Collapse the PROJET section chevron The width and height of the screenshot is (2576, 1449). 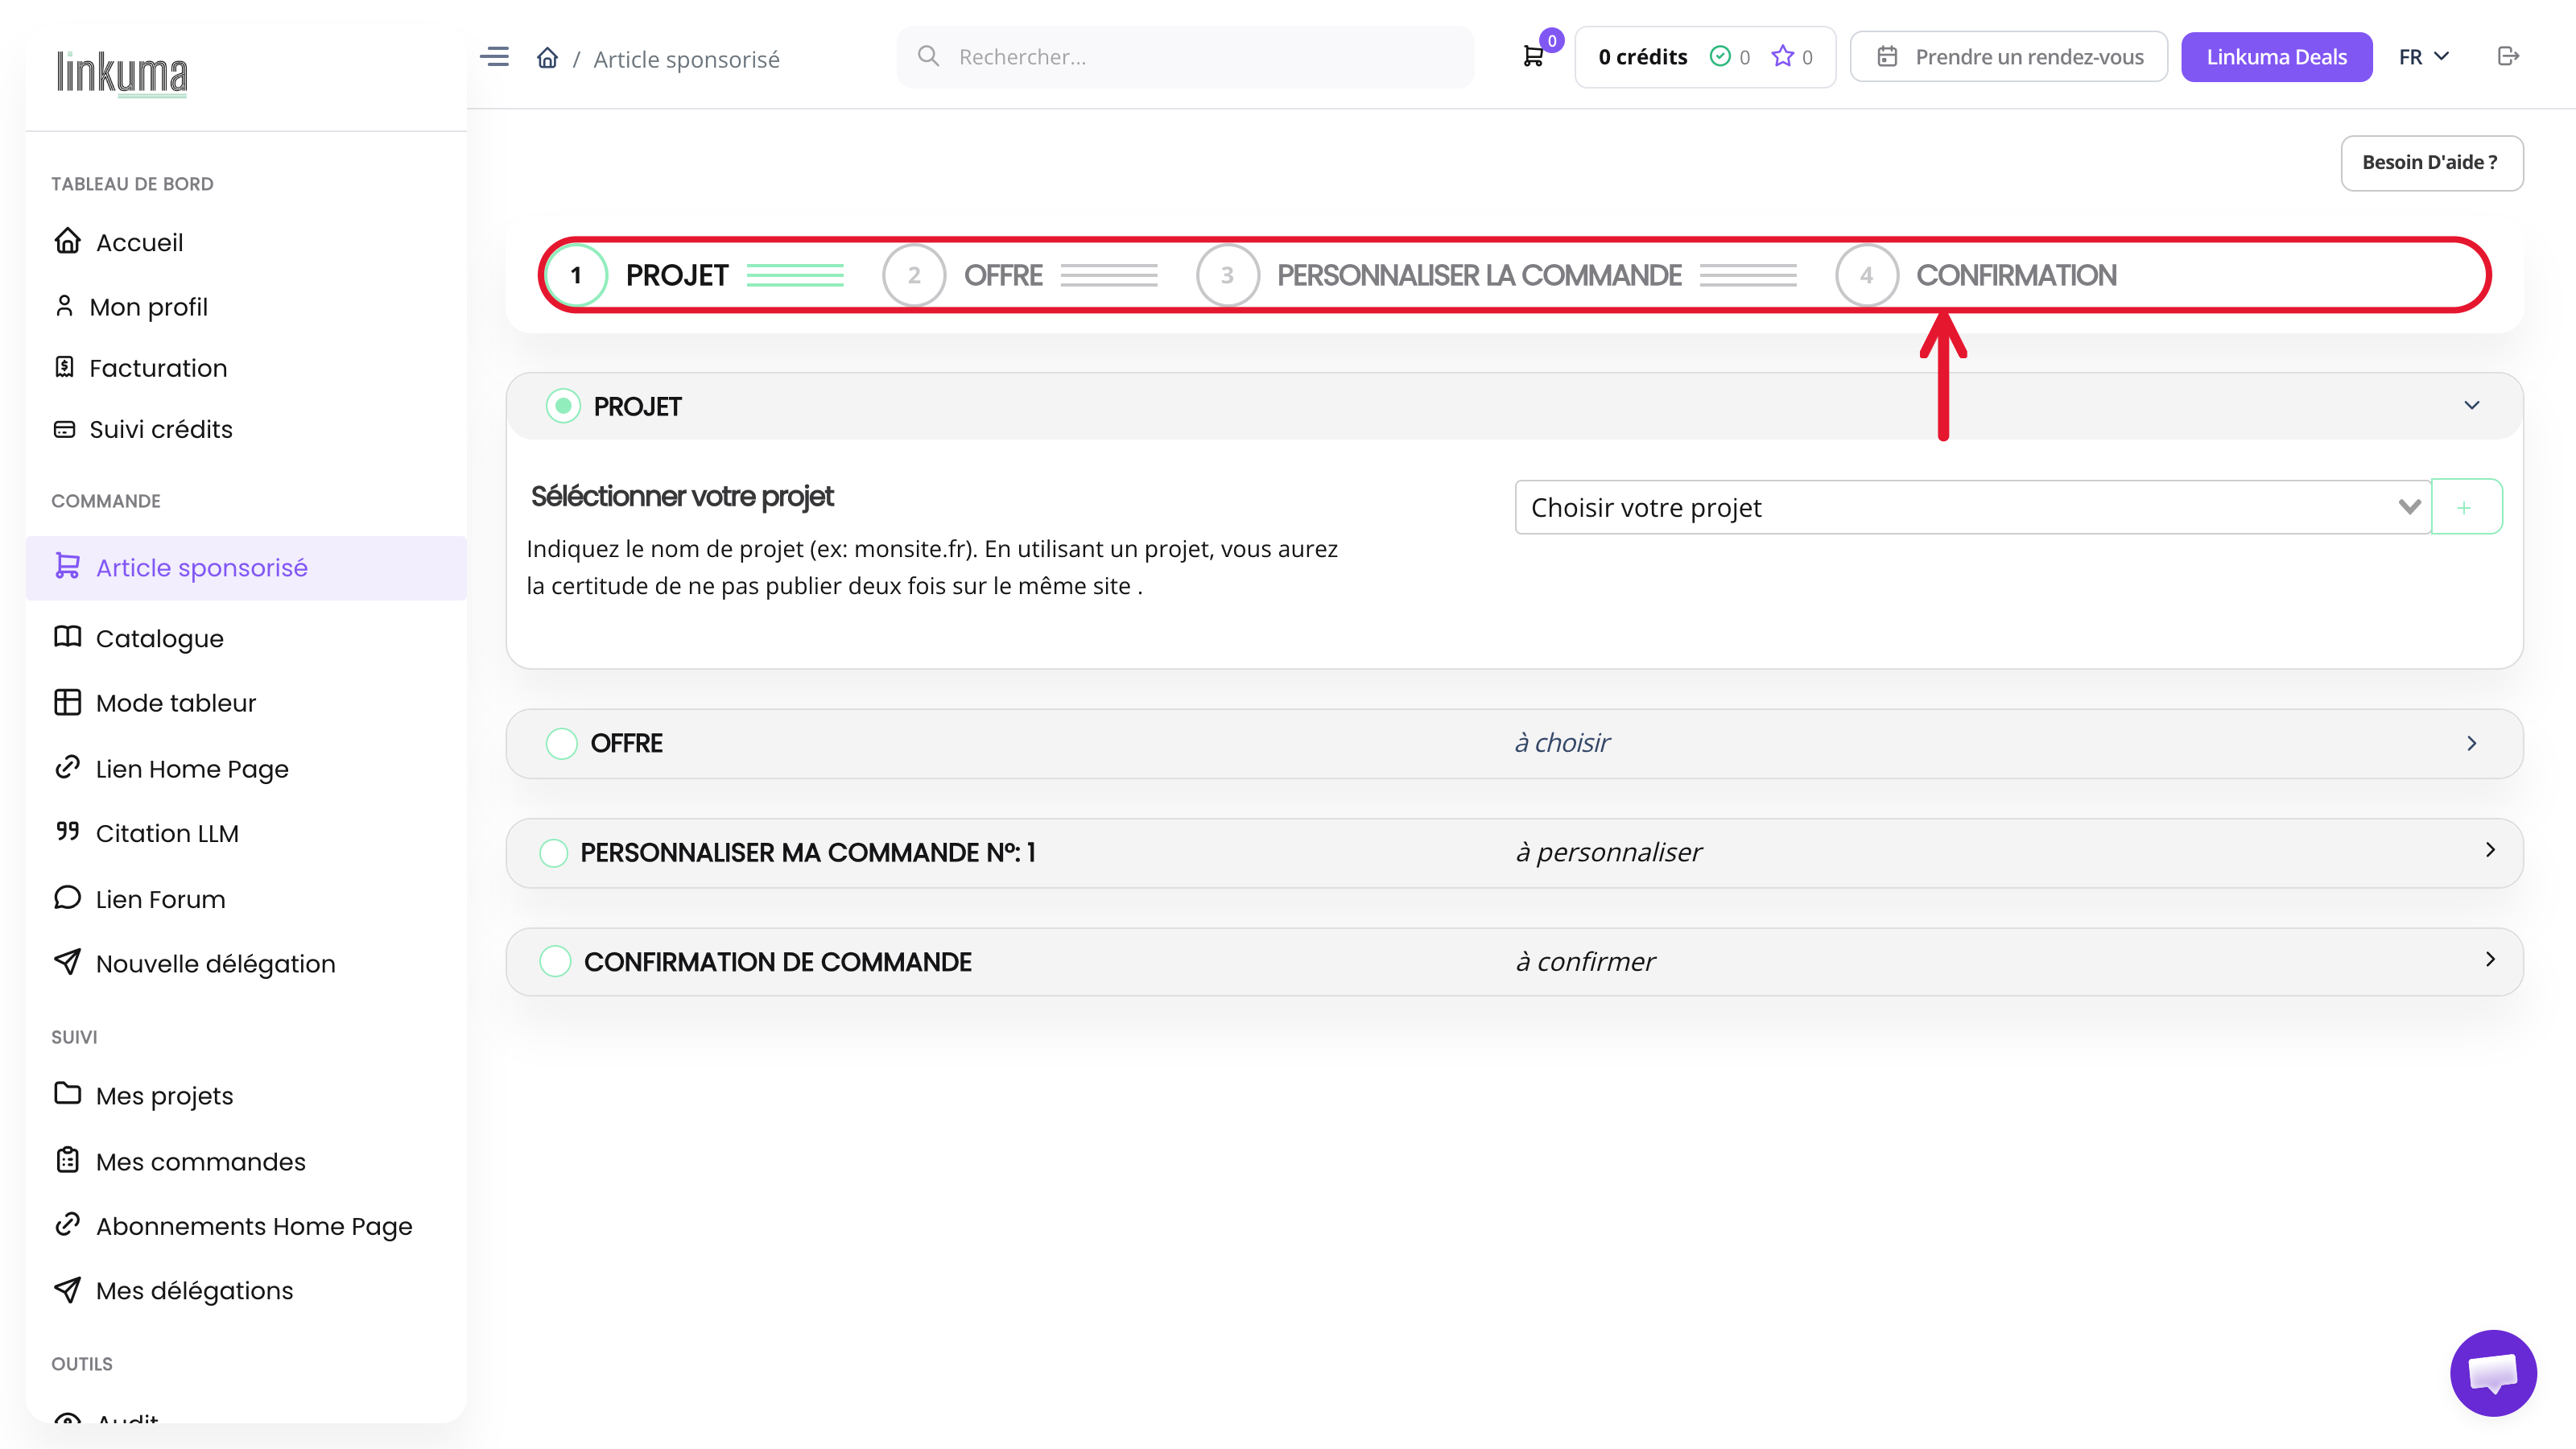2471,405
